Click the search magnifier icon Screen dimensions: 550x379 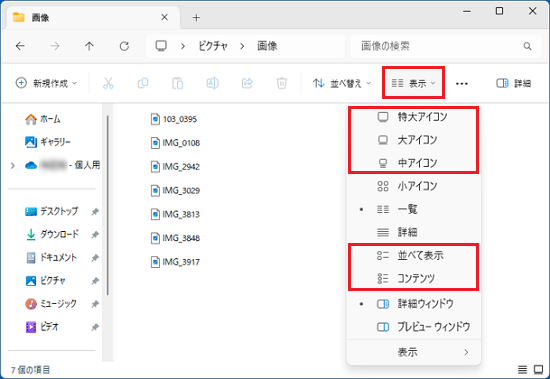click(x=527, y=46)
